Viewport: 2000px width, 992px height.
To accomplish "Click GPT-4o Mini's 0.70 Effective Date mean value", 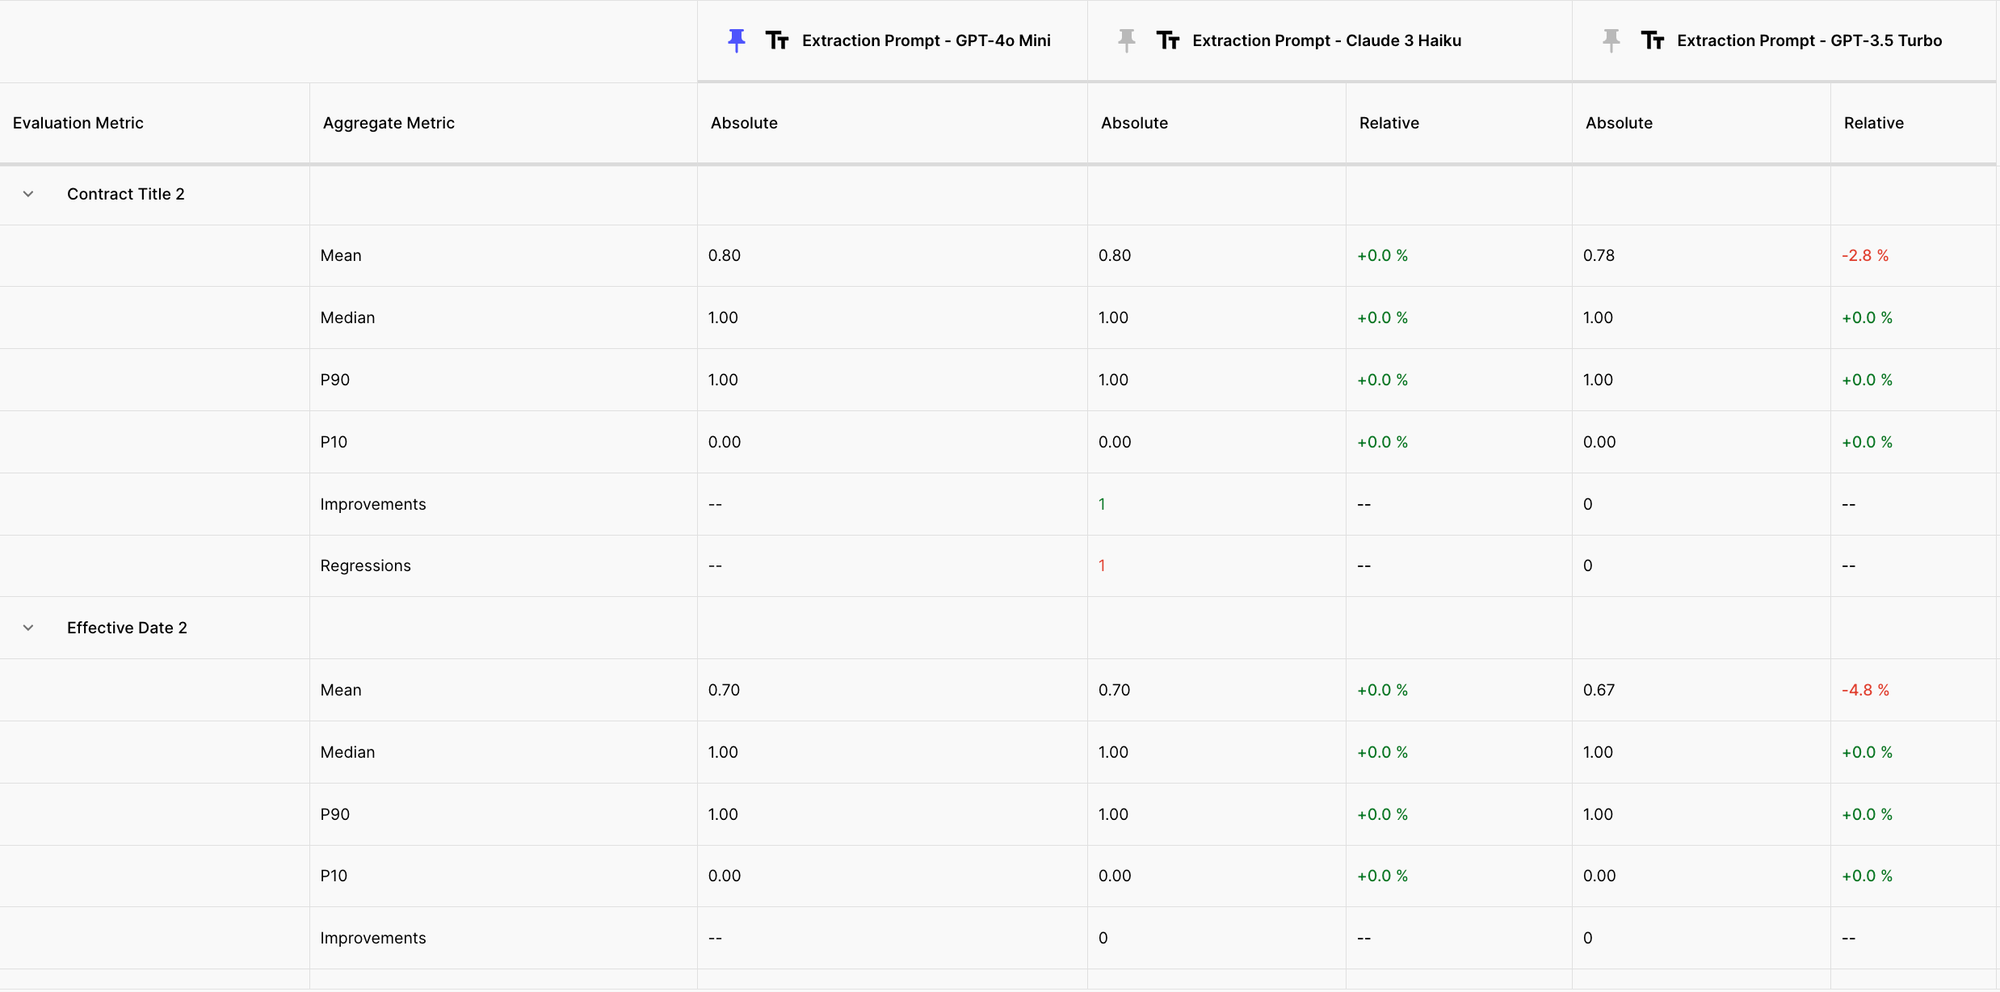I will click(724, 690).
